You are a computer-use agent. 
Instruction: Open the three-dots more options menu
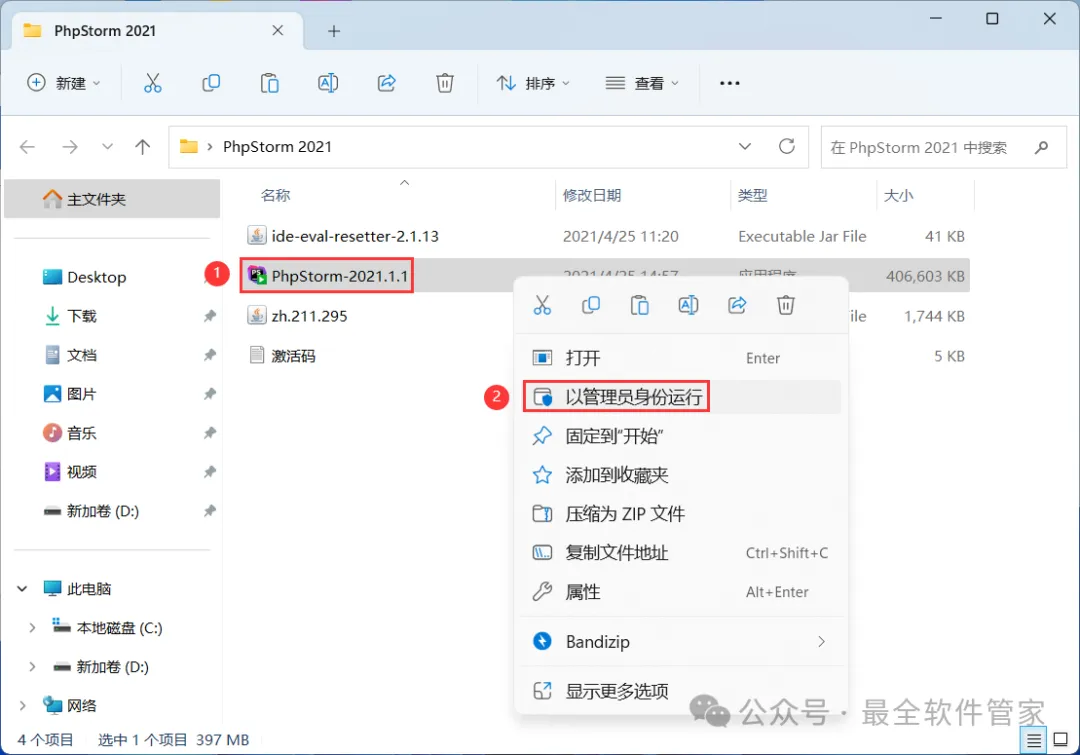pyautogui.click(x=729, y=83)
